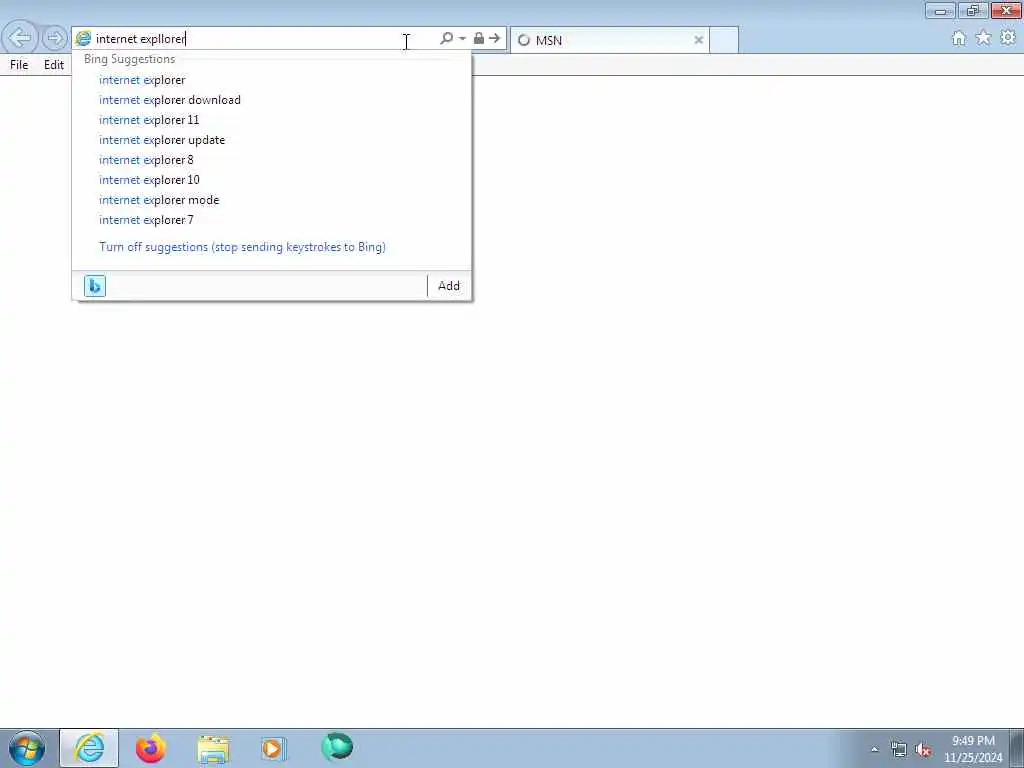Click the Internet Explorer page icon in address bar
The height and width of the screenshot is (768, 1024).
83,39
